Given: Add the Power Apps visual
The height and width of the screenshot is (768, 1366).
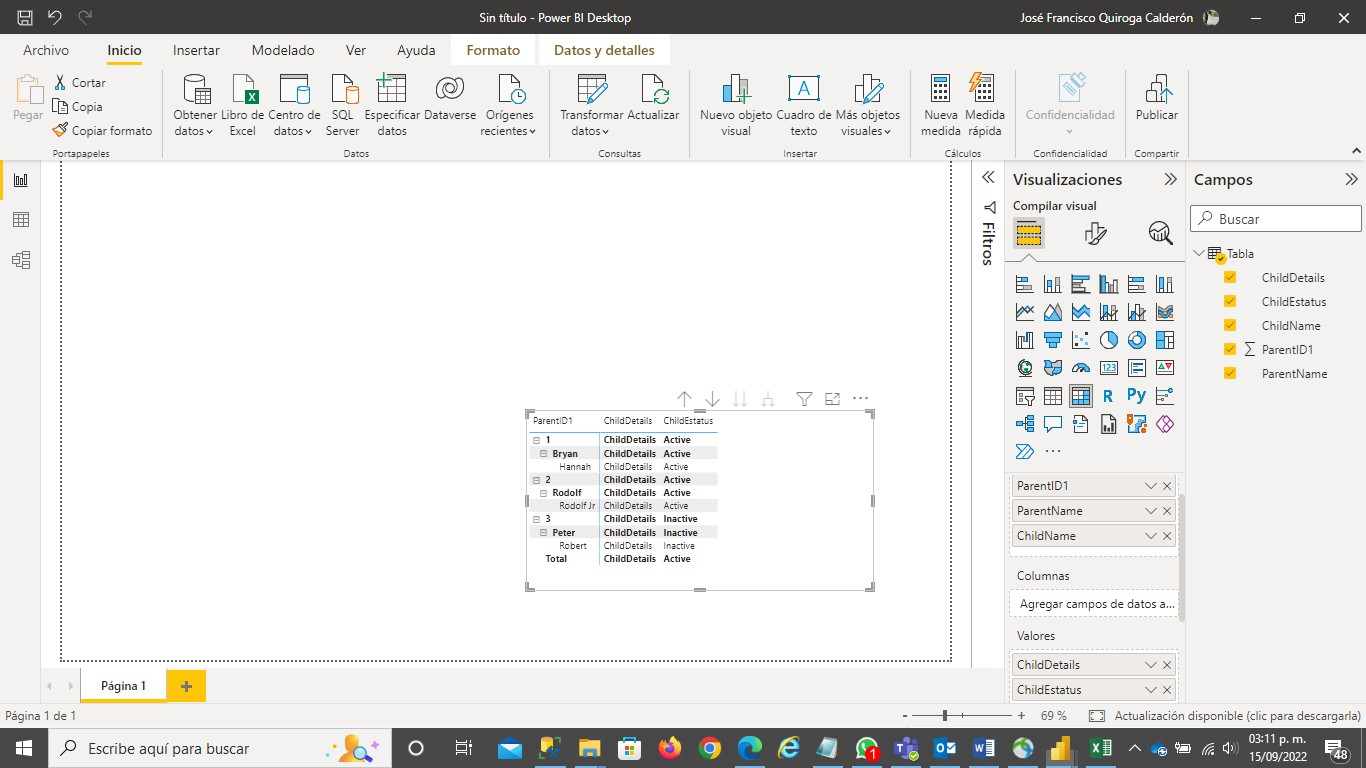Looking at the screenshot, I should (x=1164, y=424).
